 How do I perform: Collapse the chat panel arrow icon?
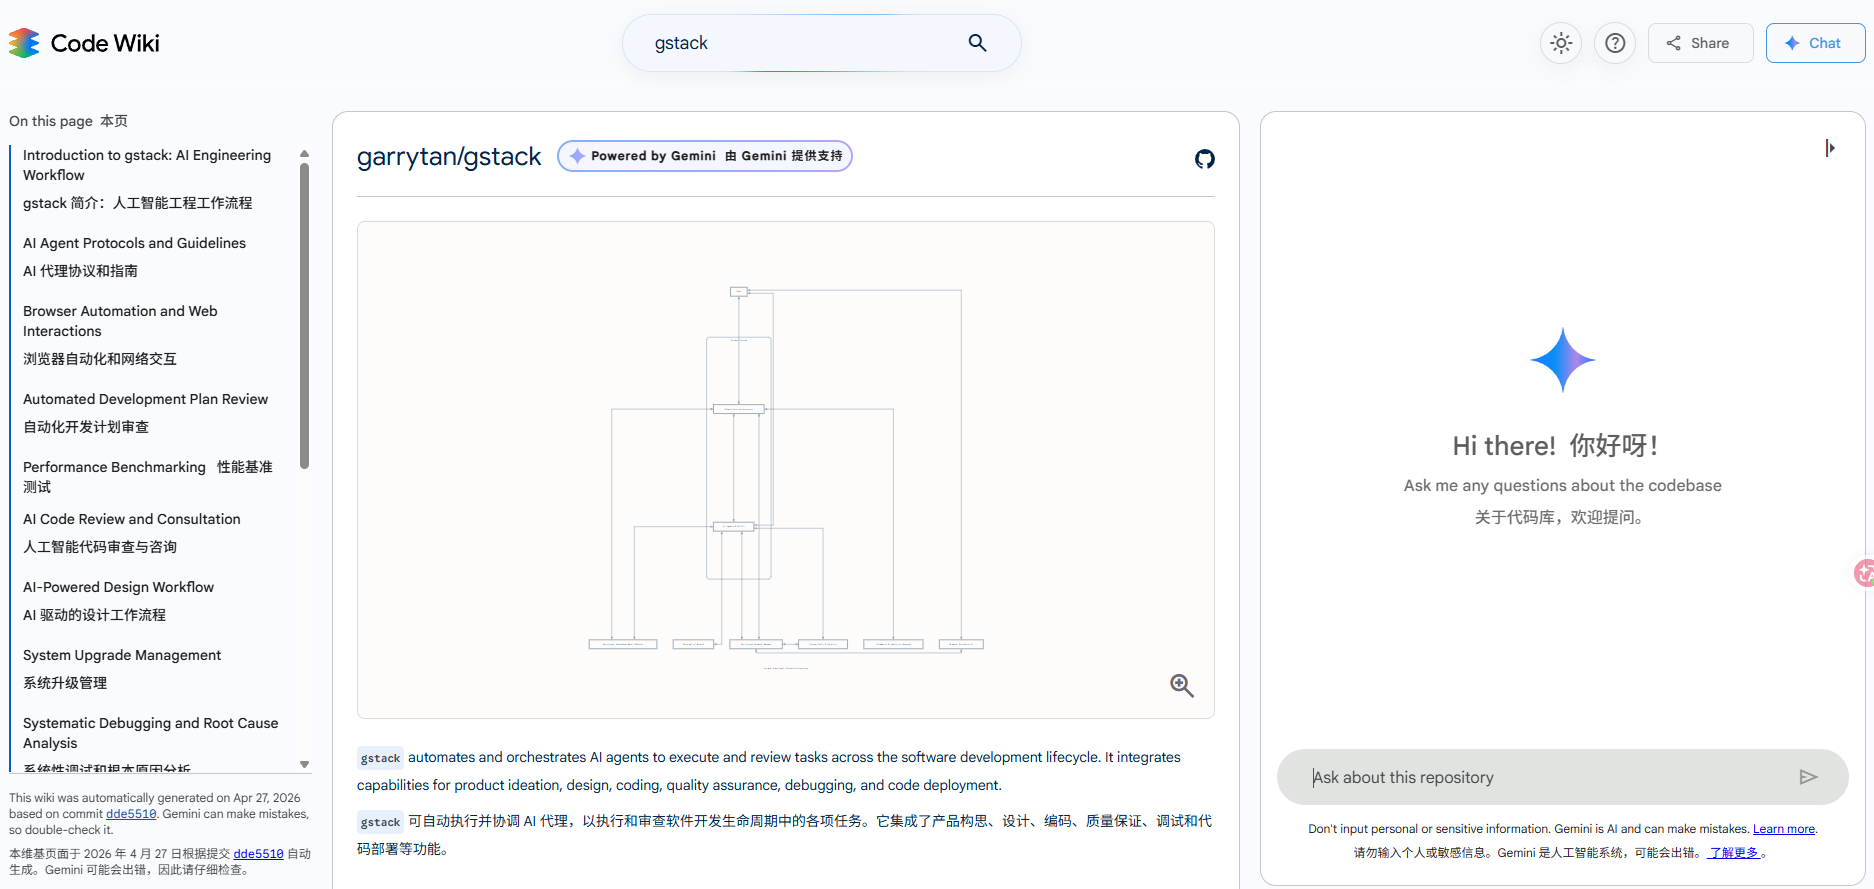(x=1830, y=148)
